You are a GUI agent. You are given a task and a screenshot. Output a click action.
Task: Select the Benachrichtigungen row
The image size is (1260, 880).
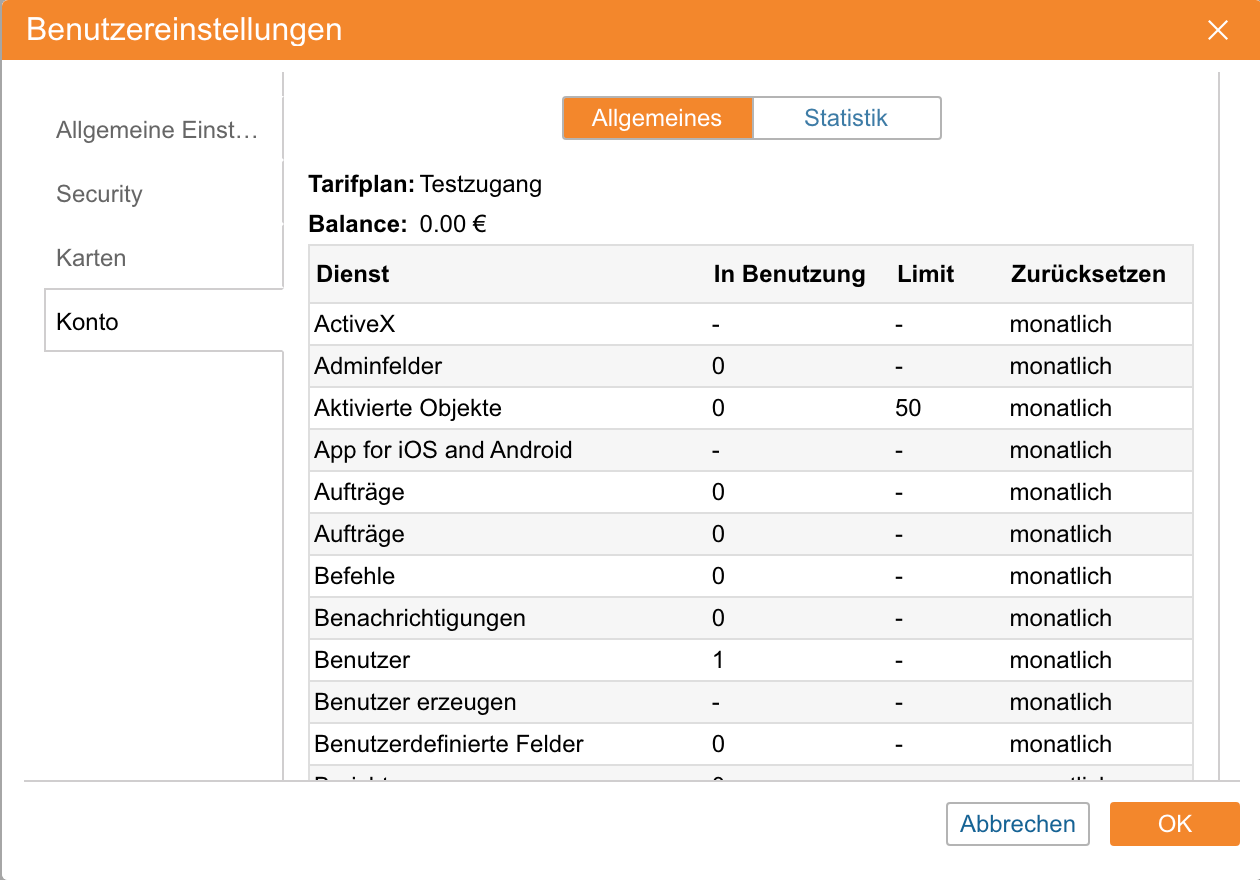coord(420,618)
